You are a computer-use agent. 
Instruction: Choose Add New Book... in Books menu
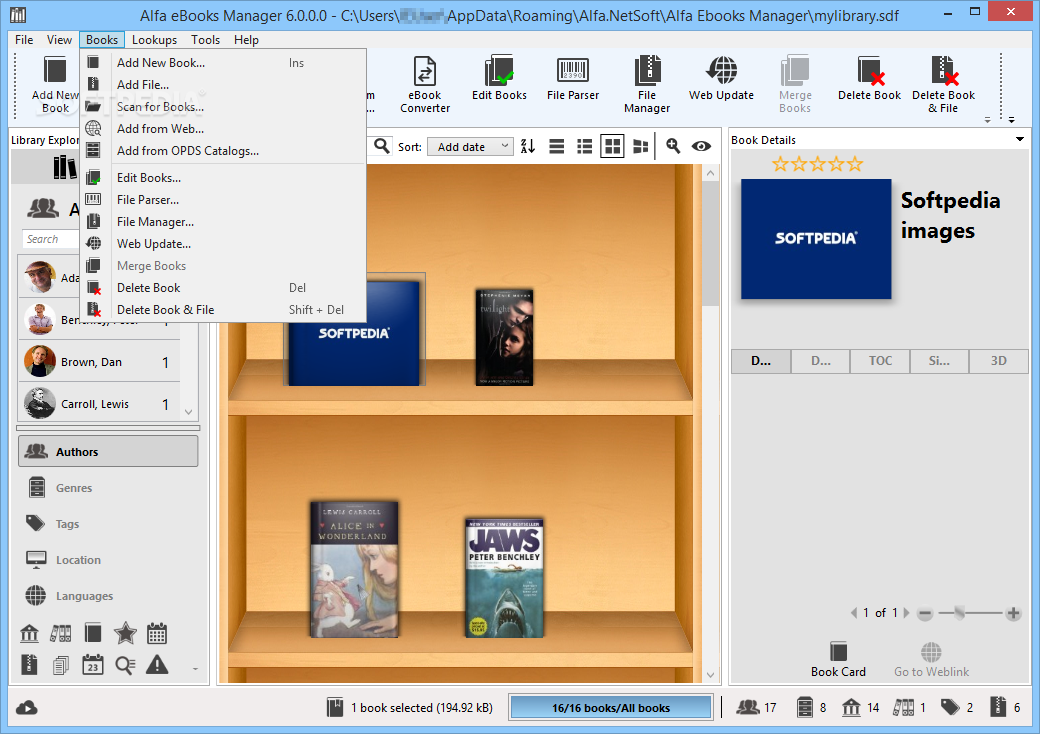coord(223,62)
